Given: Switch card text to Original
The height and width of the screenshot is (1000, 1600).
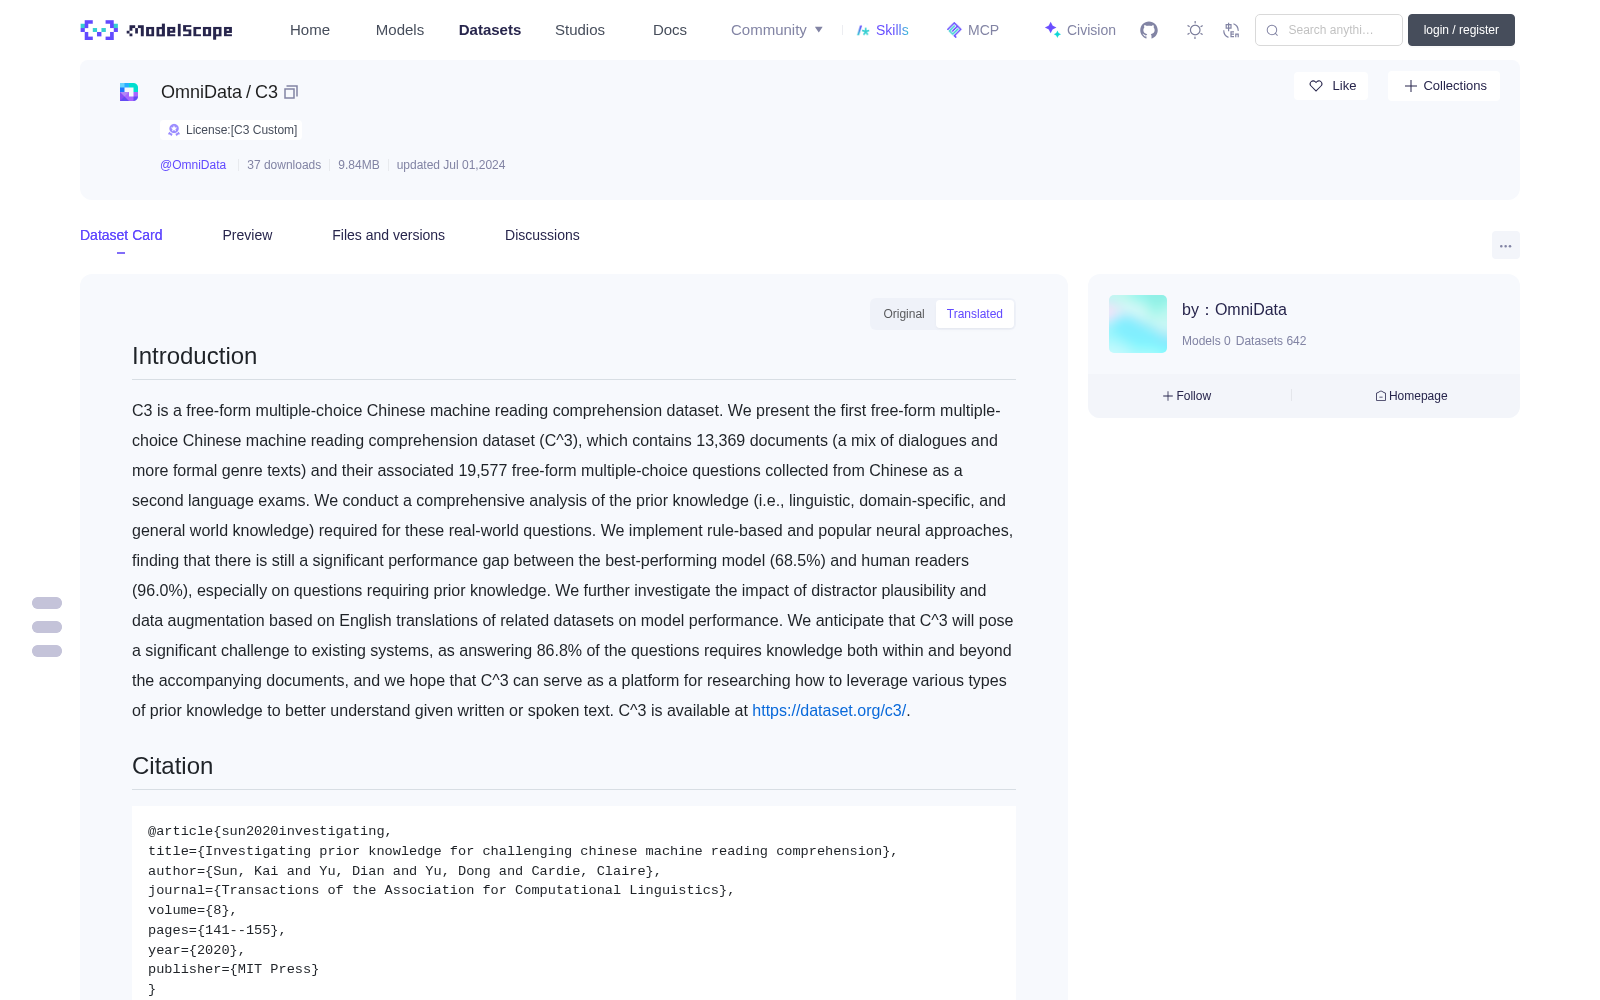Looking at the screenshot, I should pos(904,314).
